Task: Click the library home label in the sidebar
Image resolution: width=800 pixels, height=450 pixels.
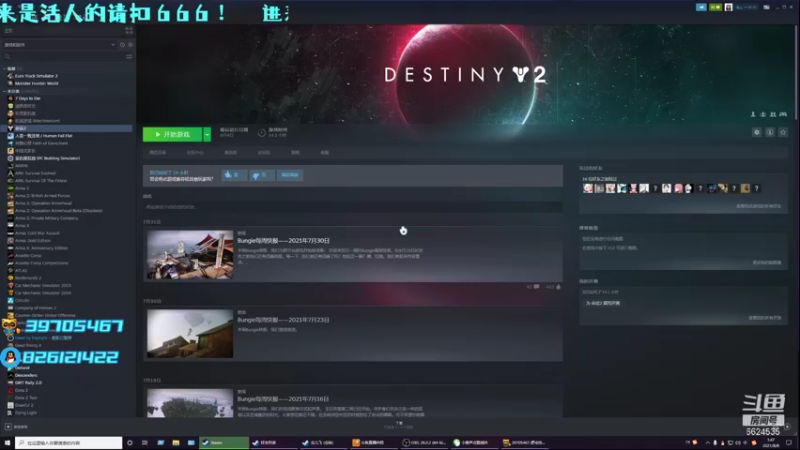Action: [x=8, y=31]
